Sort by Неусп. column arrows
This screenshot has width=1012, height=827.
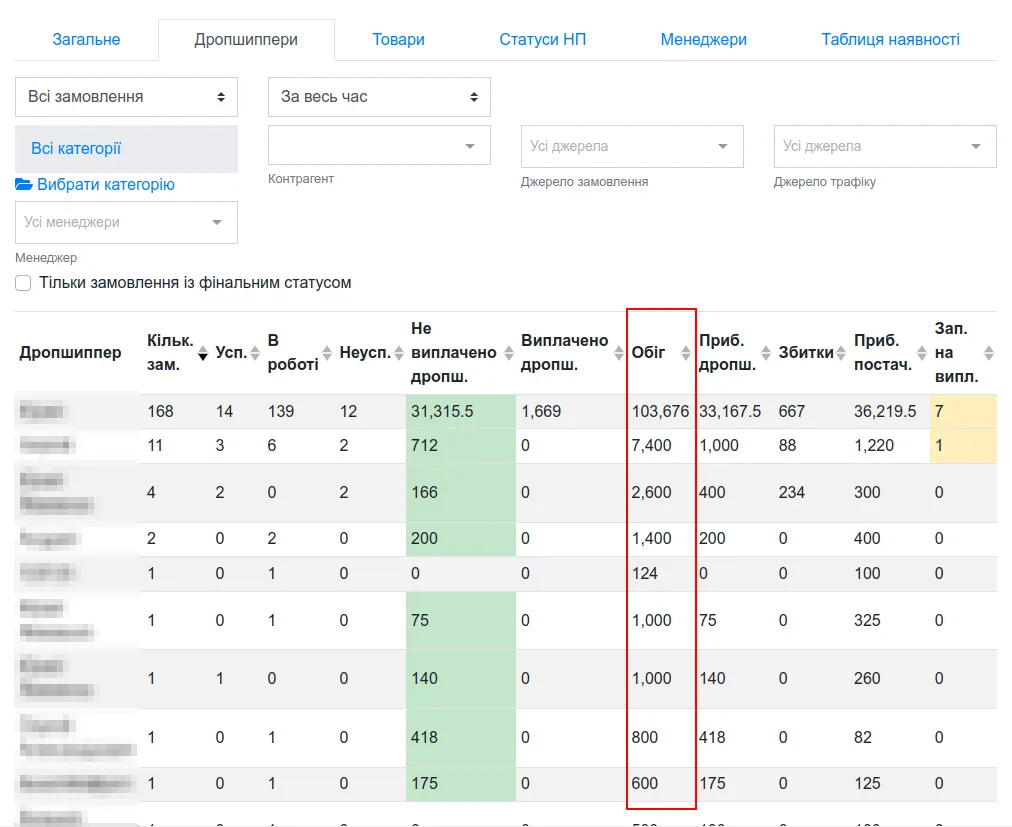[399, 353]
